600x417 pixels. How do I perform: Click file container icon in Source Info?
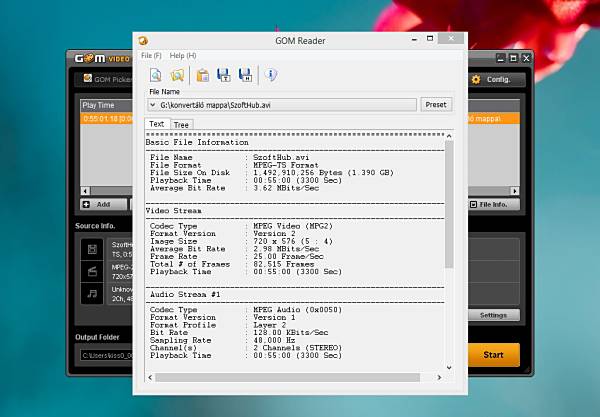click(x=92, y=250)
